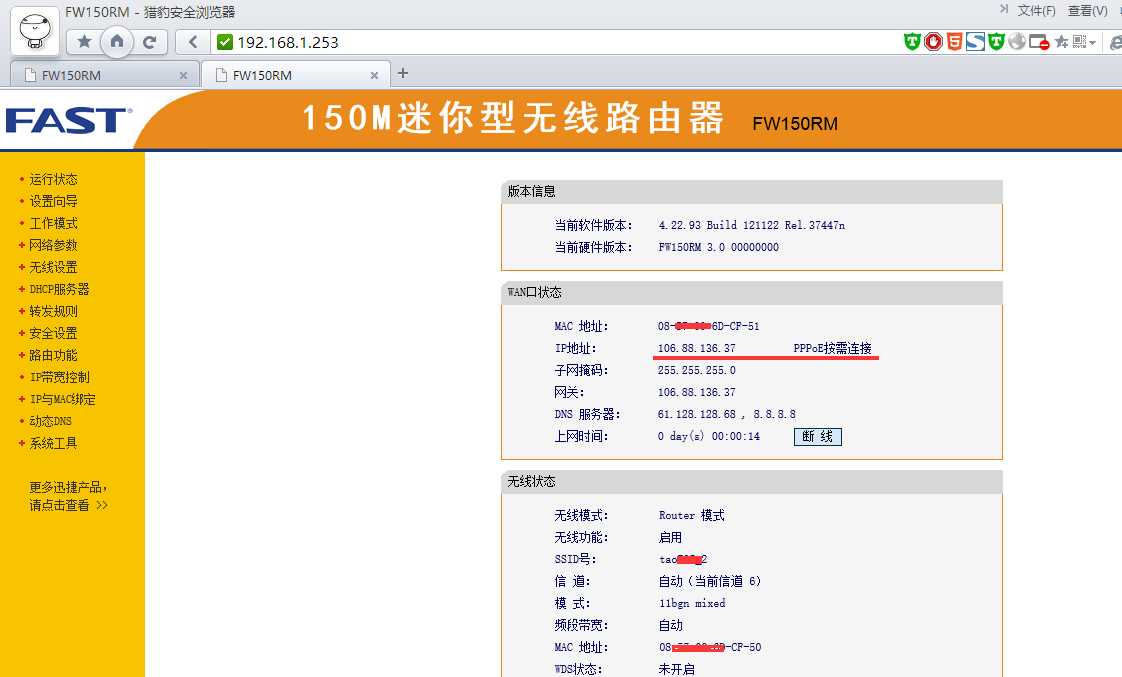Image resolution: width=1122 pixels, height=677 pixels.
Task: Click the WDS状态 未开启 value
Action: (x=676, y=669)
